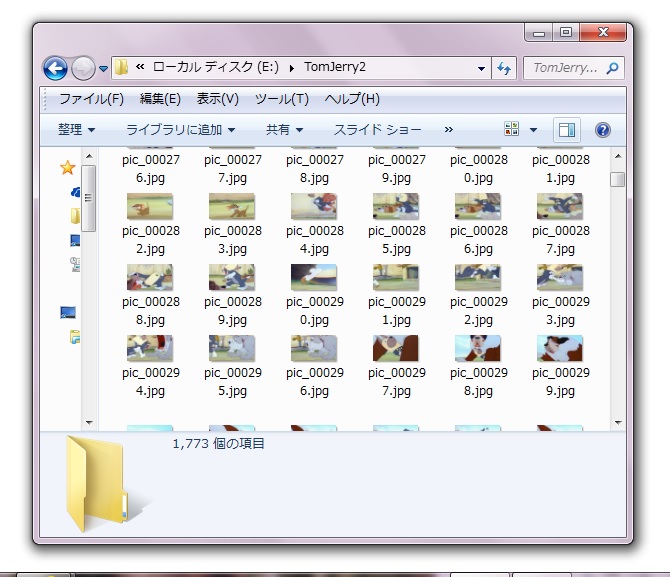Open the ファイル(F) menu
670x577 pixels.
[91, 99]
